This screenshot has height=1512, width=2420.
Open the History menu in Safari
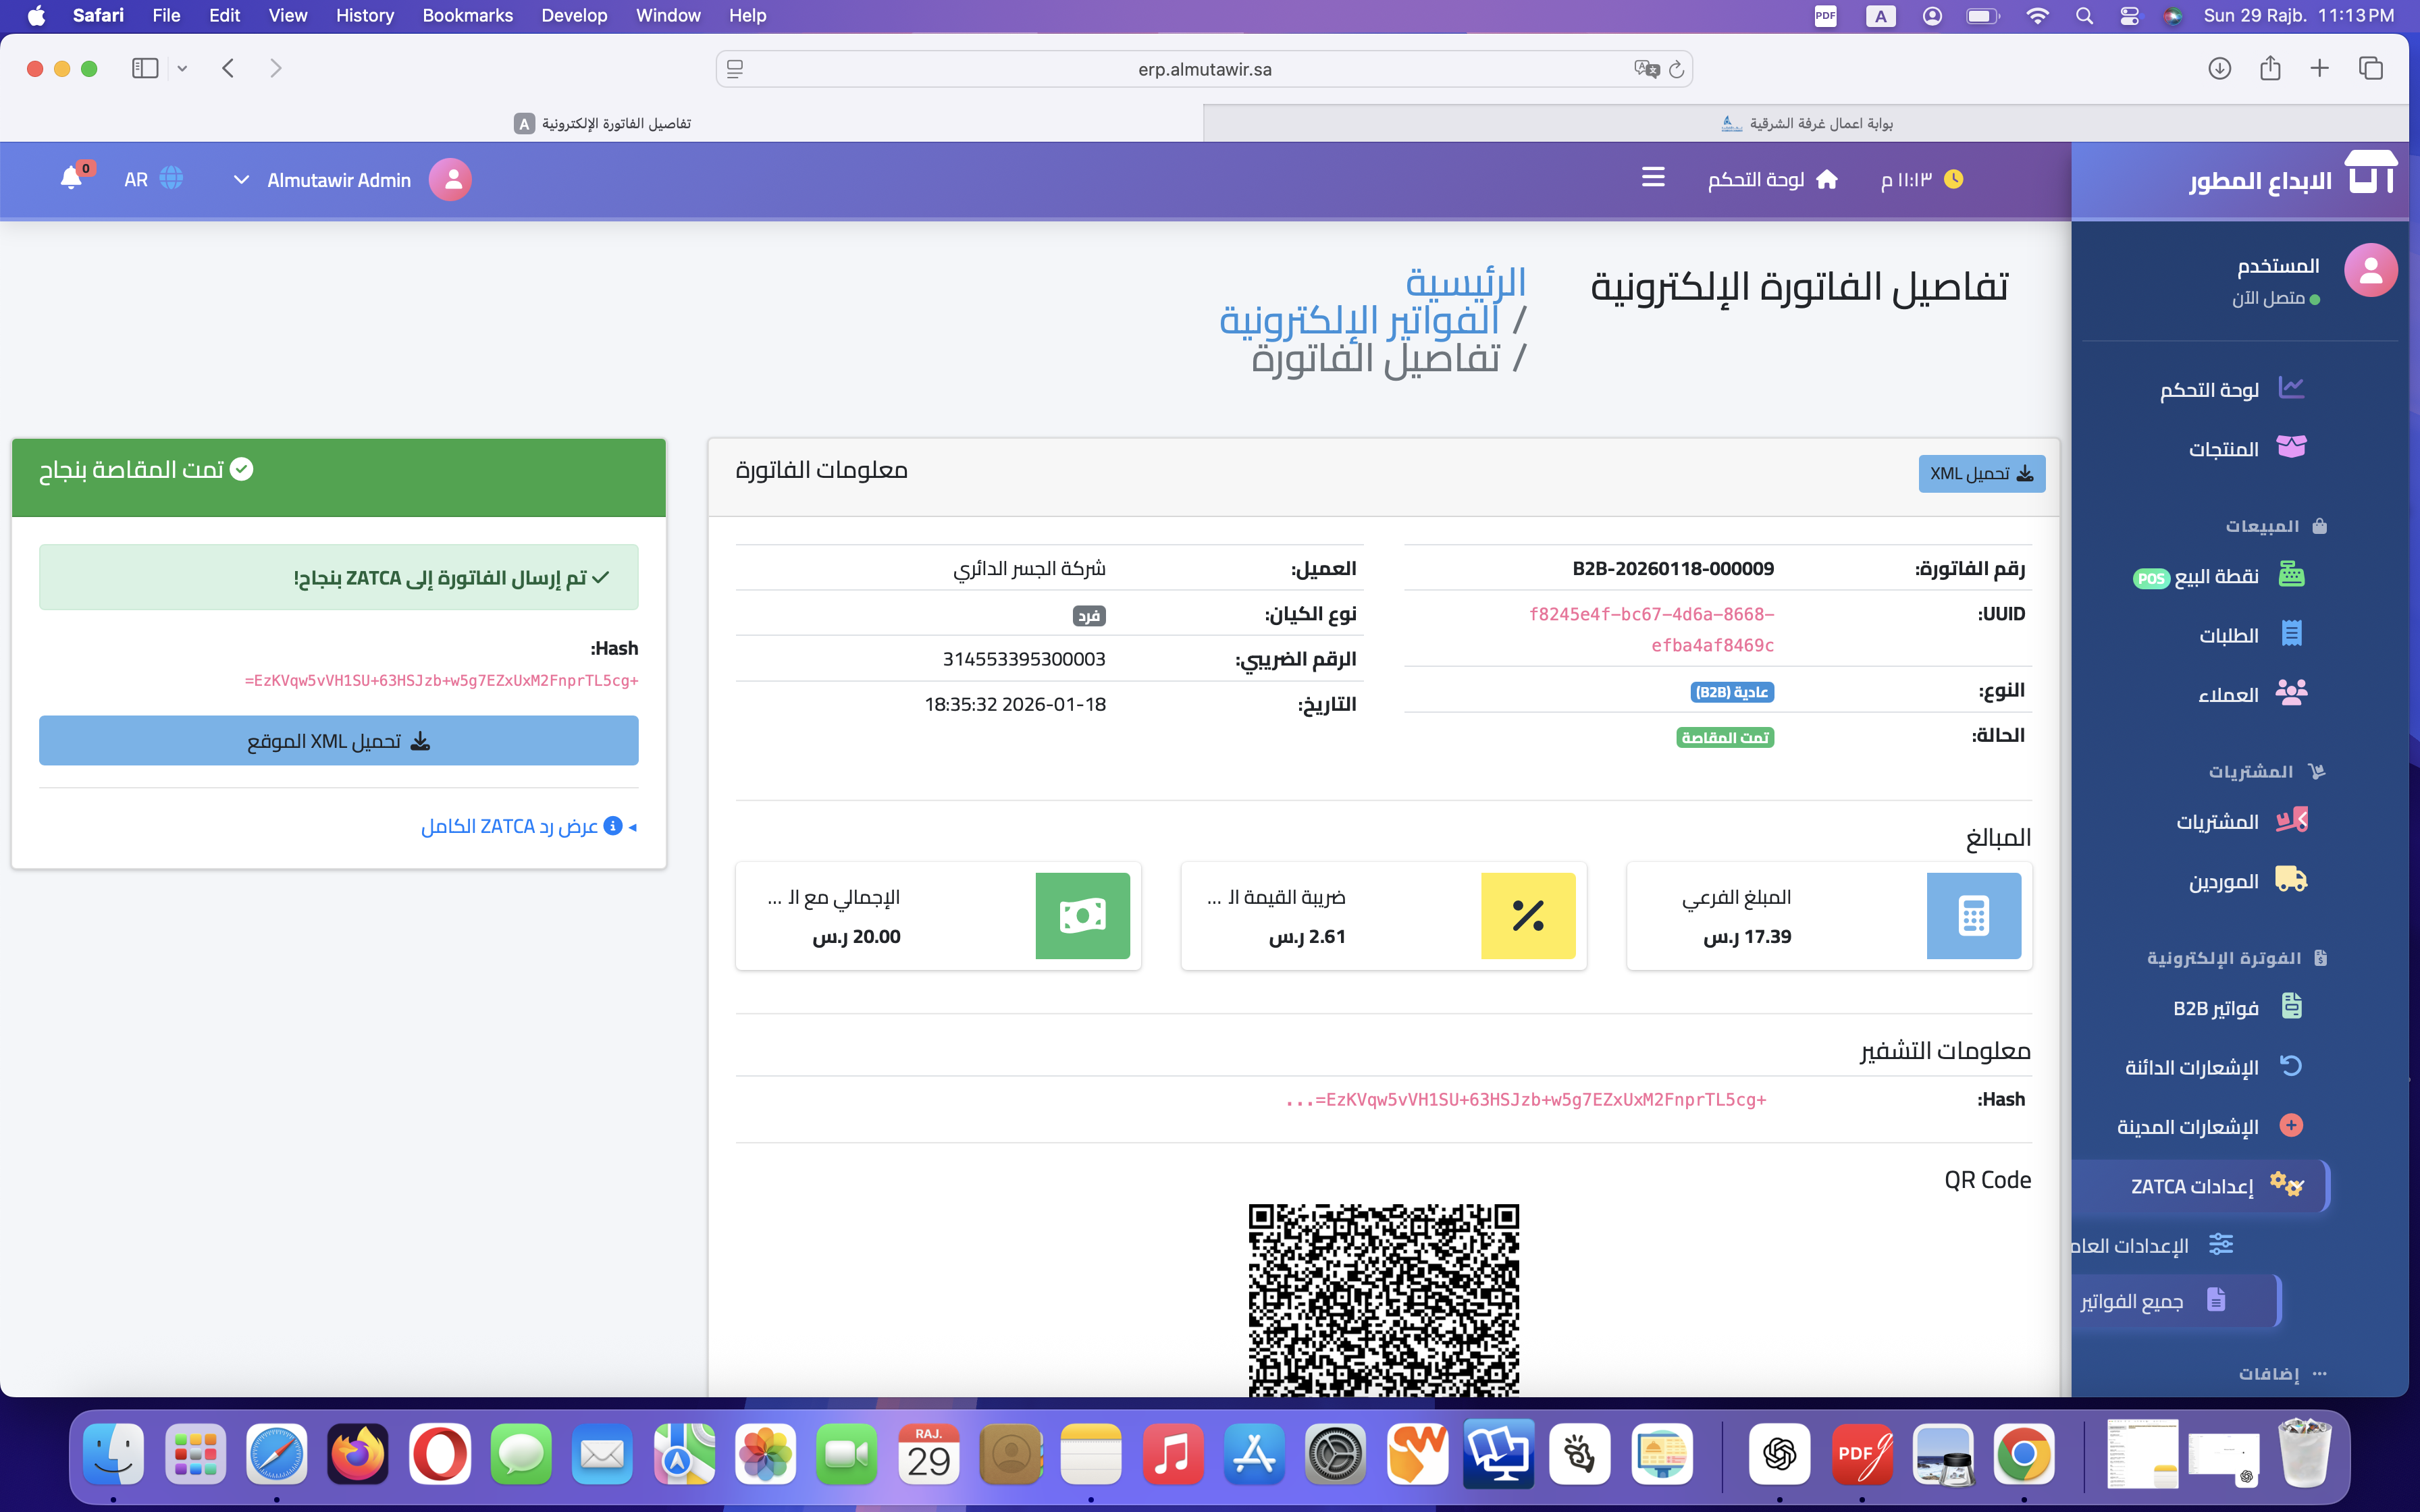click(364, 15)
